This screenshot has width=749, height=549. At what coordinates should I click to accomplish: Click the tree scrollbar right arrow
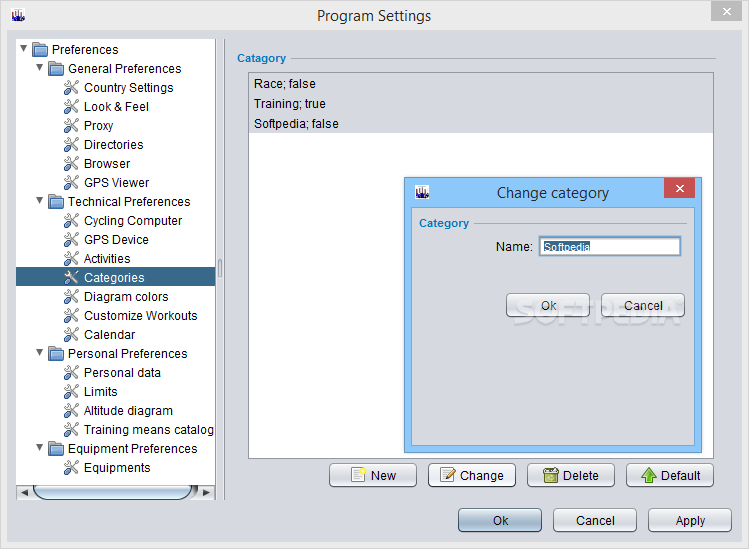(x=206, y=493)
